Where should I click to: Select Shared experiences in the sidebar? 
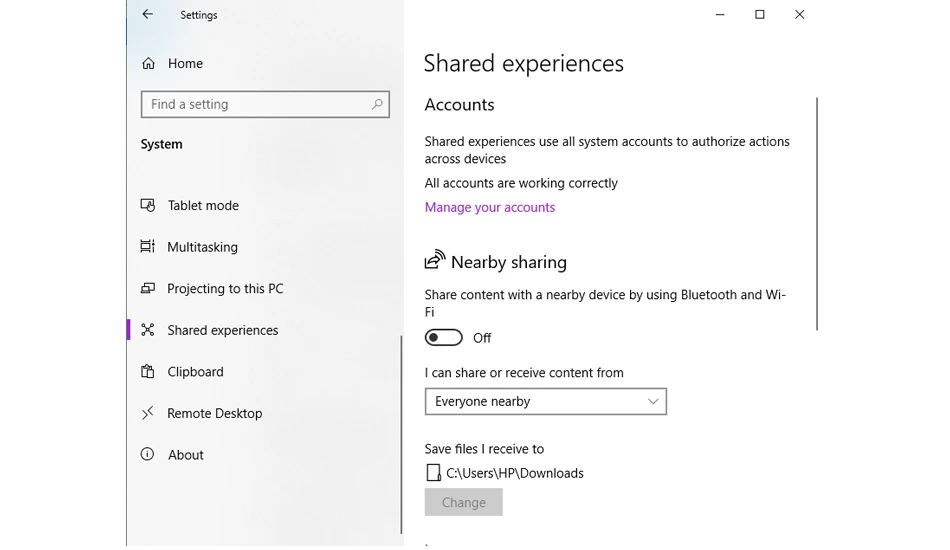click(x=223, y=330)
